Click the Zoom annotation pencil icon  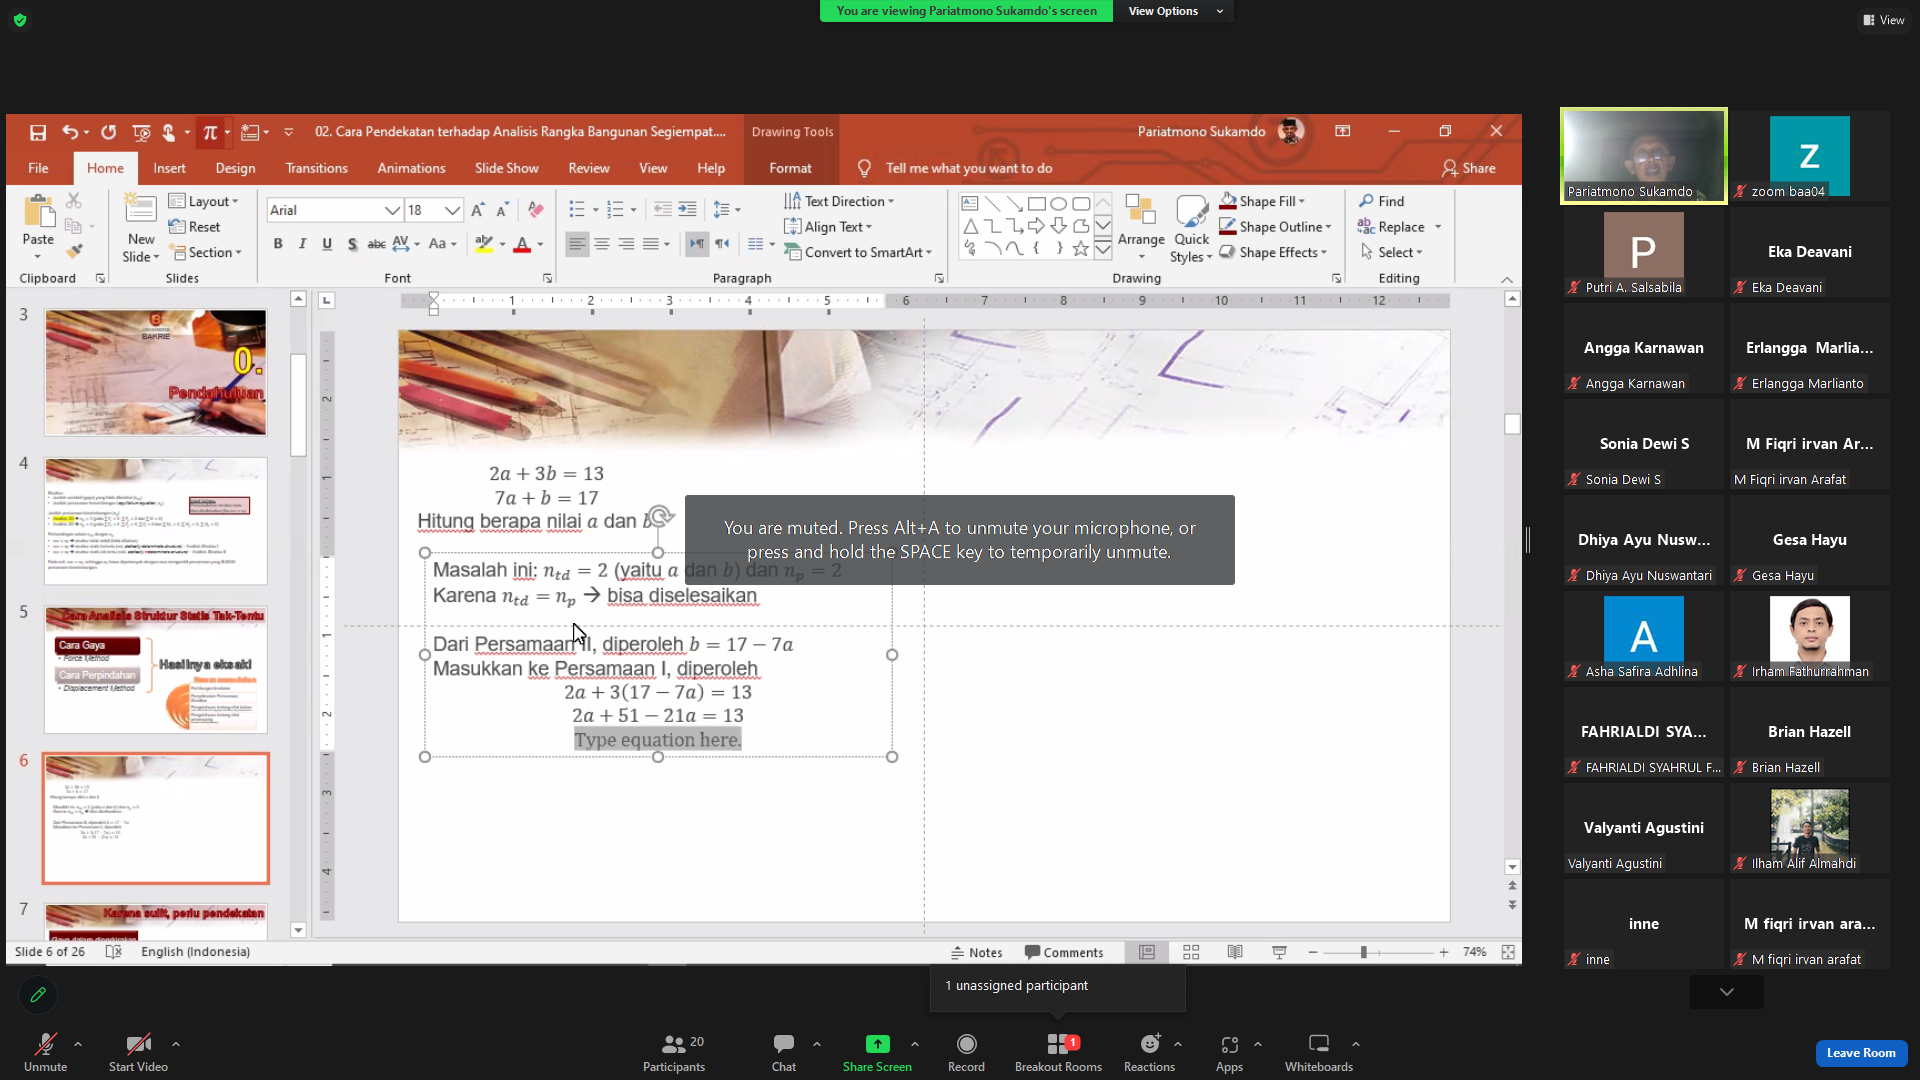pyautogui.click(x=38, y=995)
